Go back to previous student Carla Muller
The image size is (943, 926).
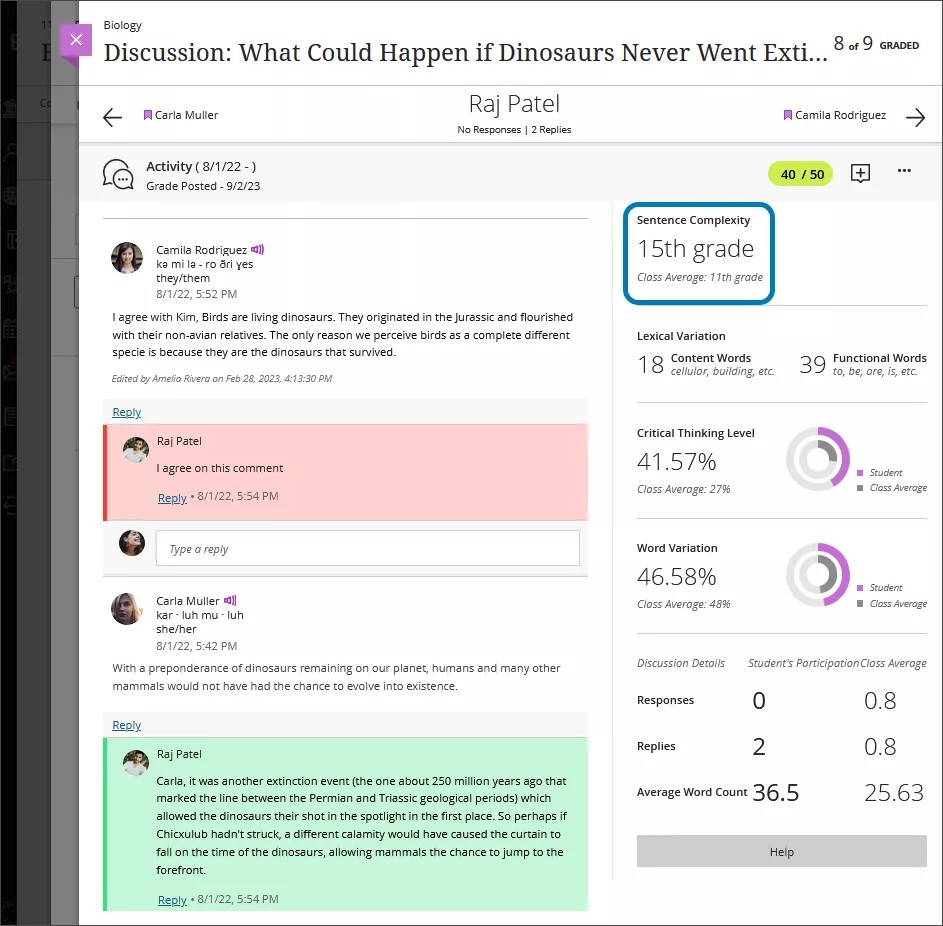pos(112,117)
